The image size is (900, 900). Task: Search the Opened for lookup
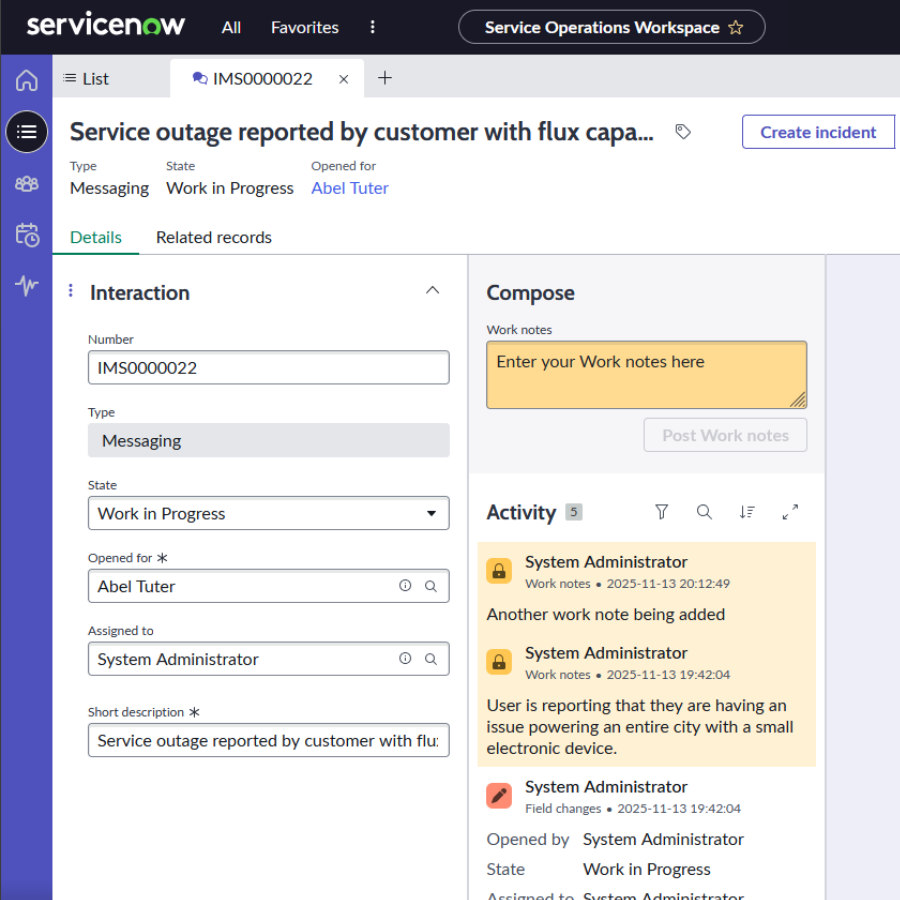[430, 586]
